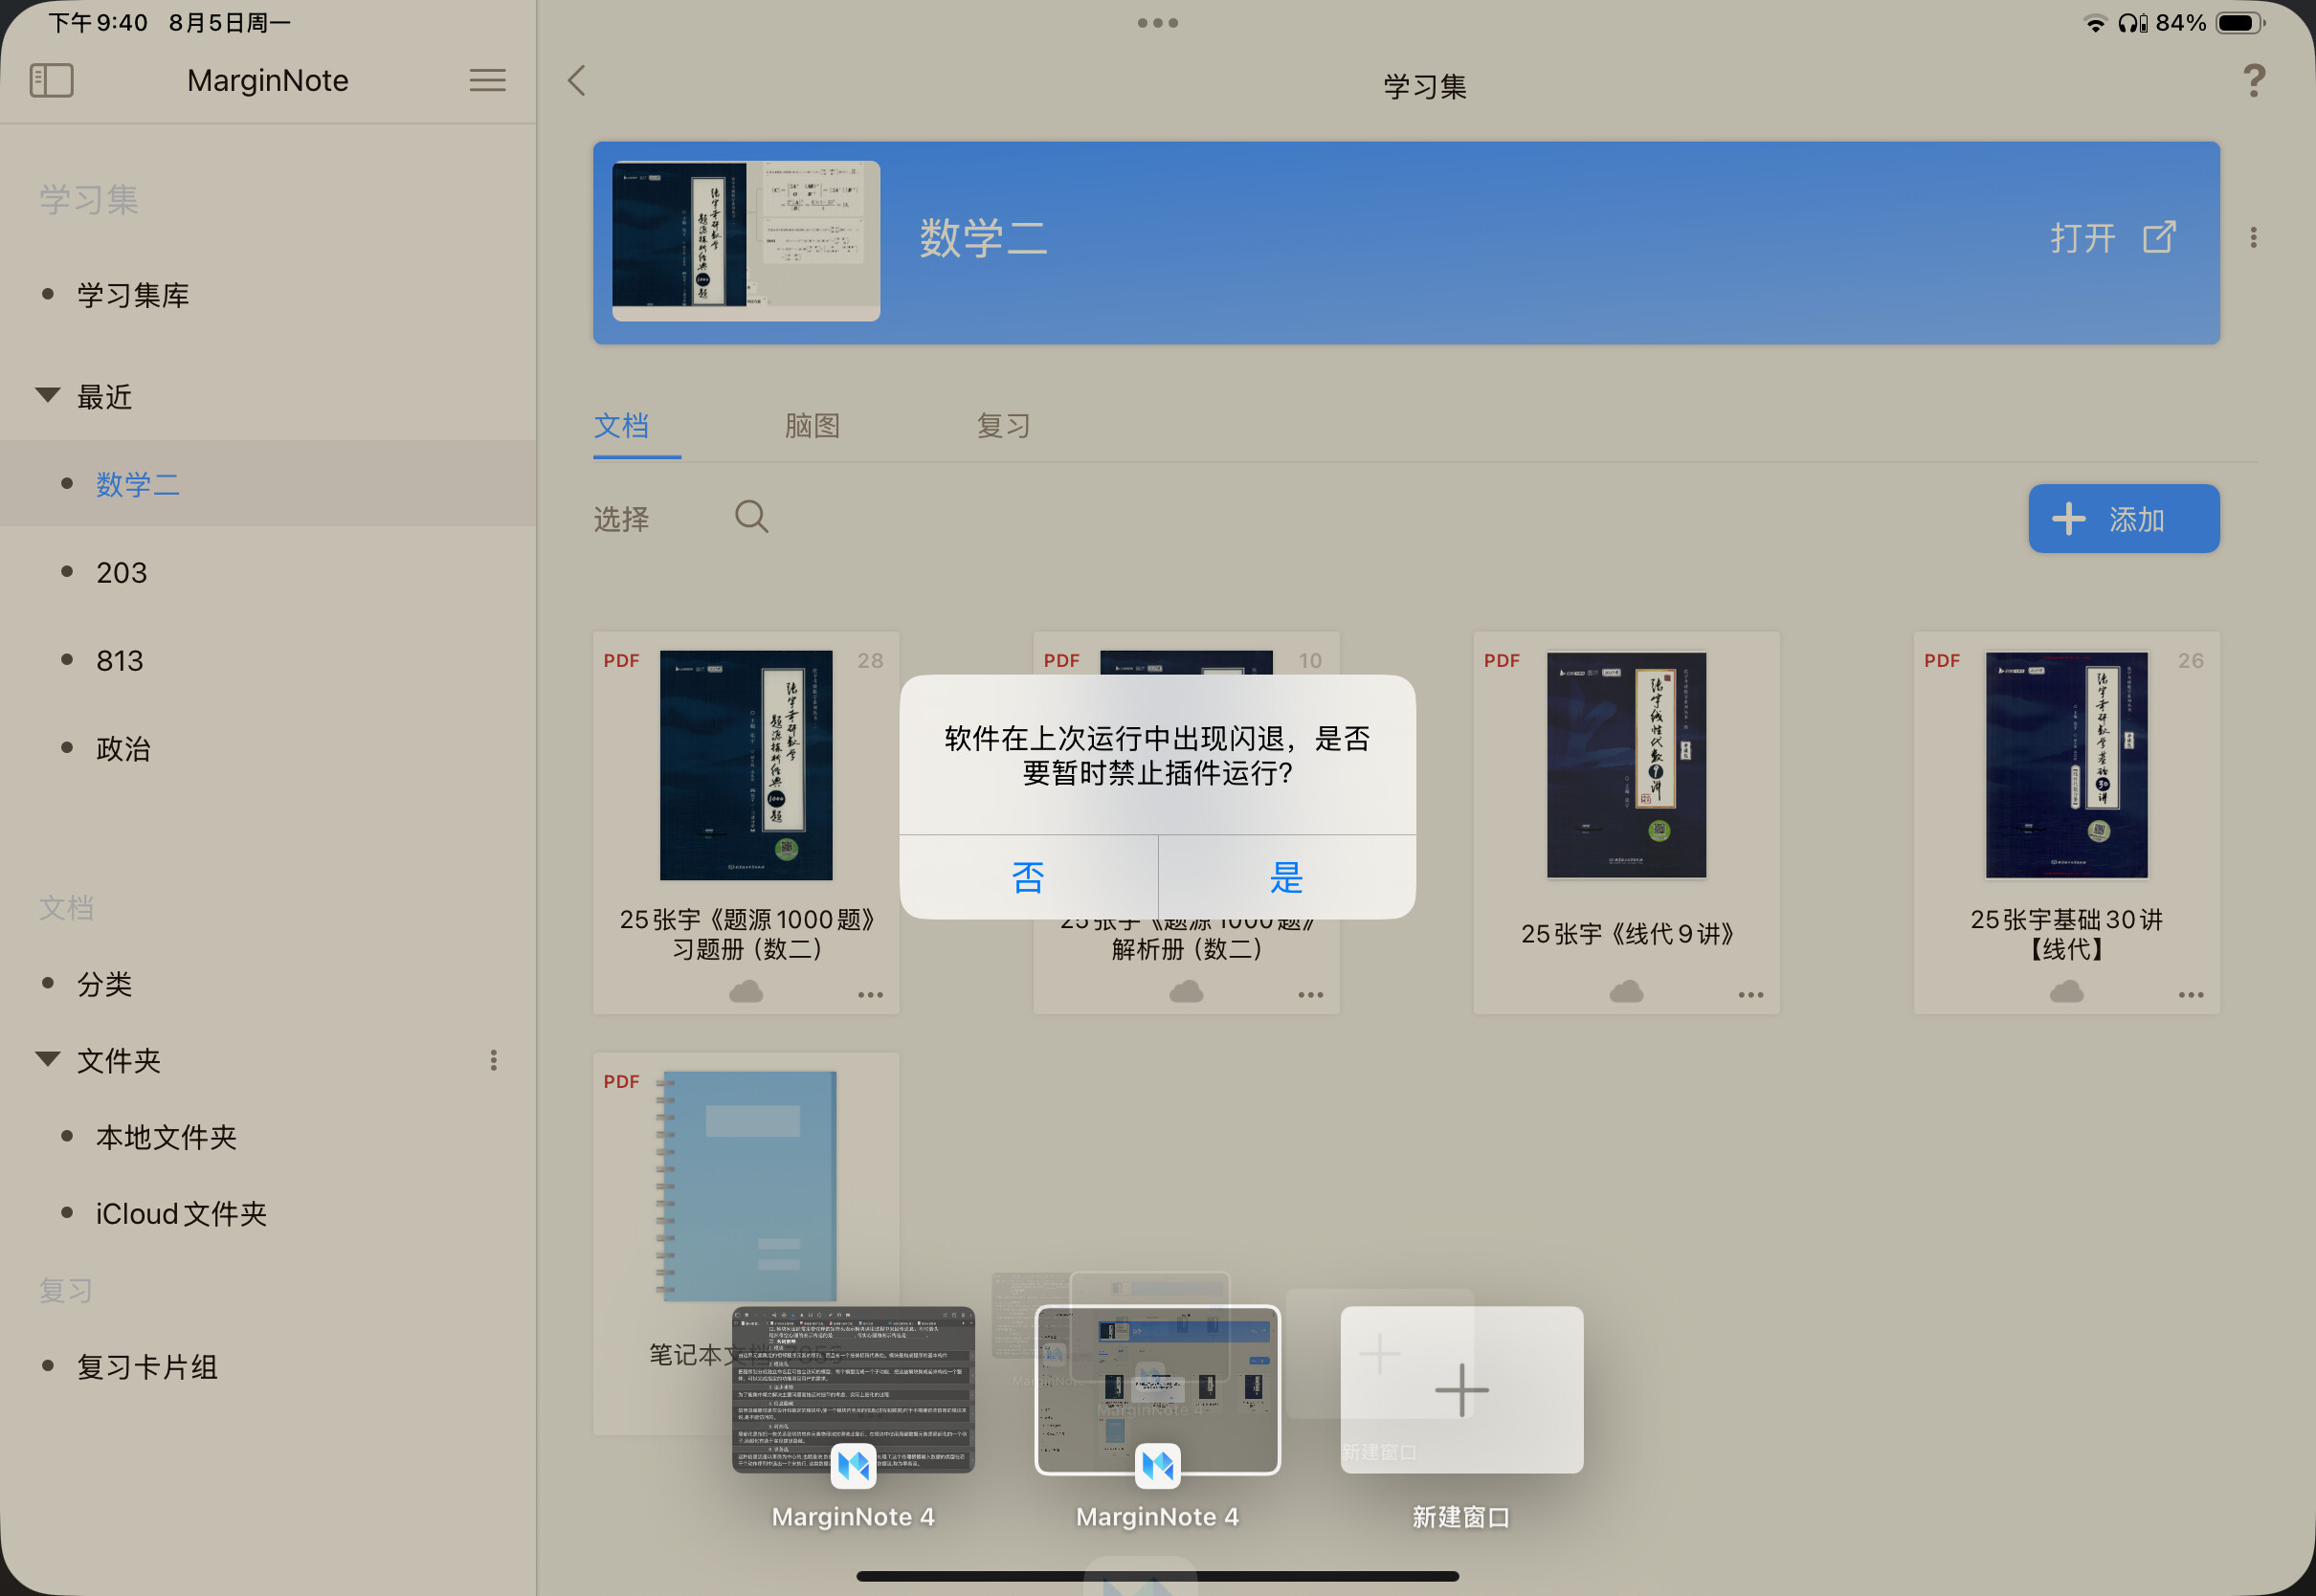Screen dimensions: 2316x1596
Task: Click the back arrow chevron
Action: (577, 80)
